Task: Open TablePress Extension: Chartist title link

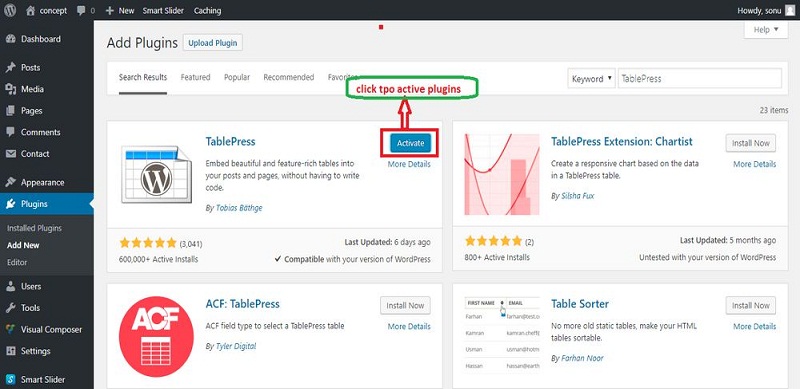Action: click(622, 141)
